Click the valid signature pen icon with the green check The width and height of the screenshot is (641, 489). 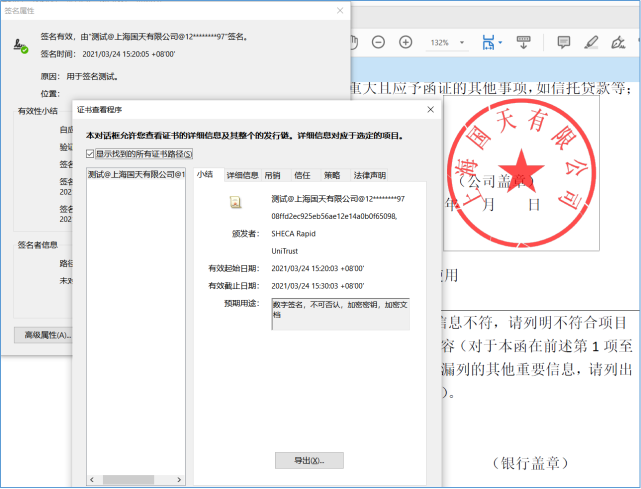[x=20, y=46]
